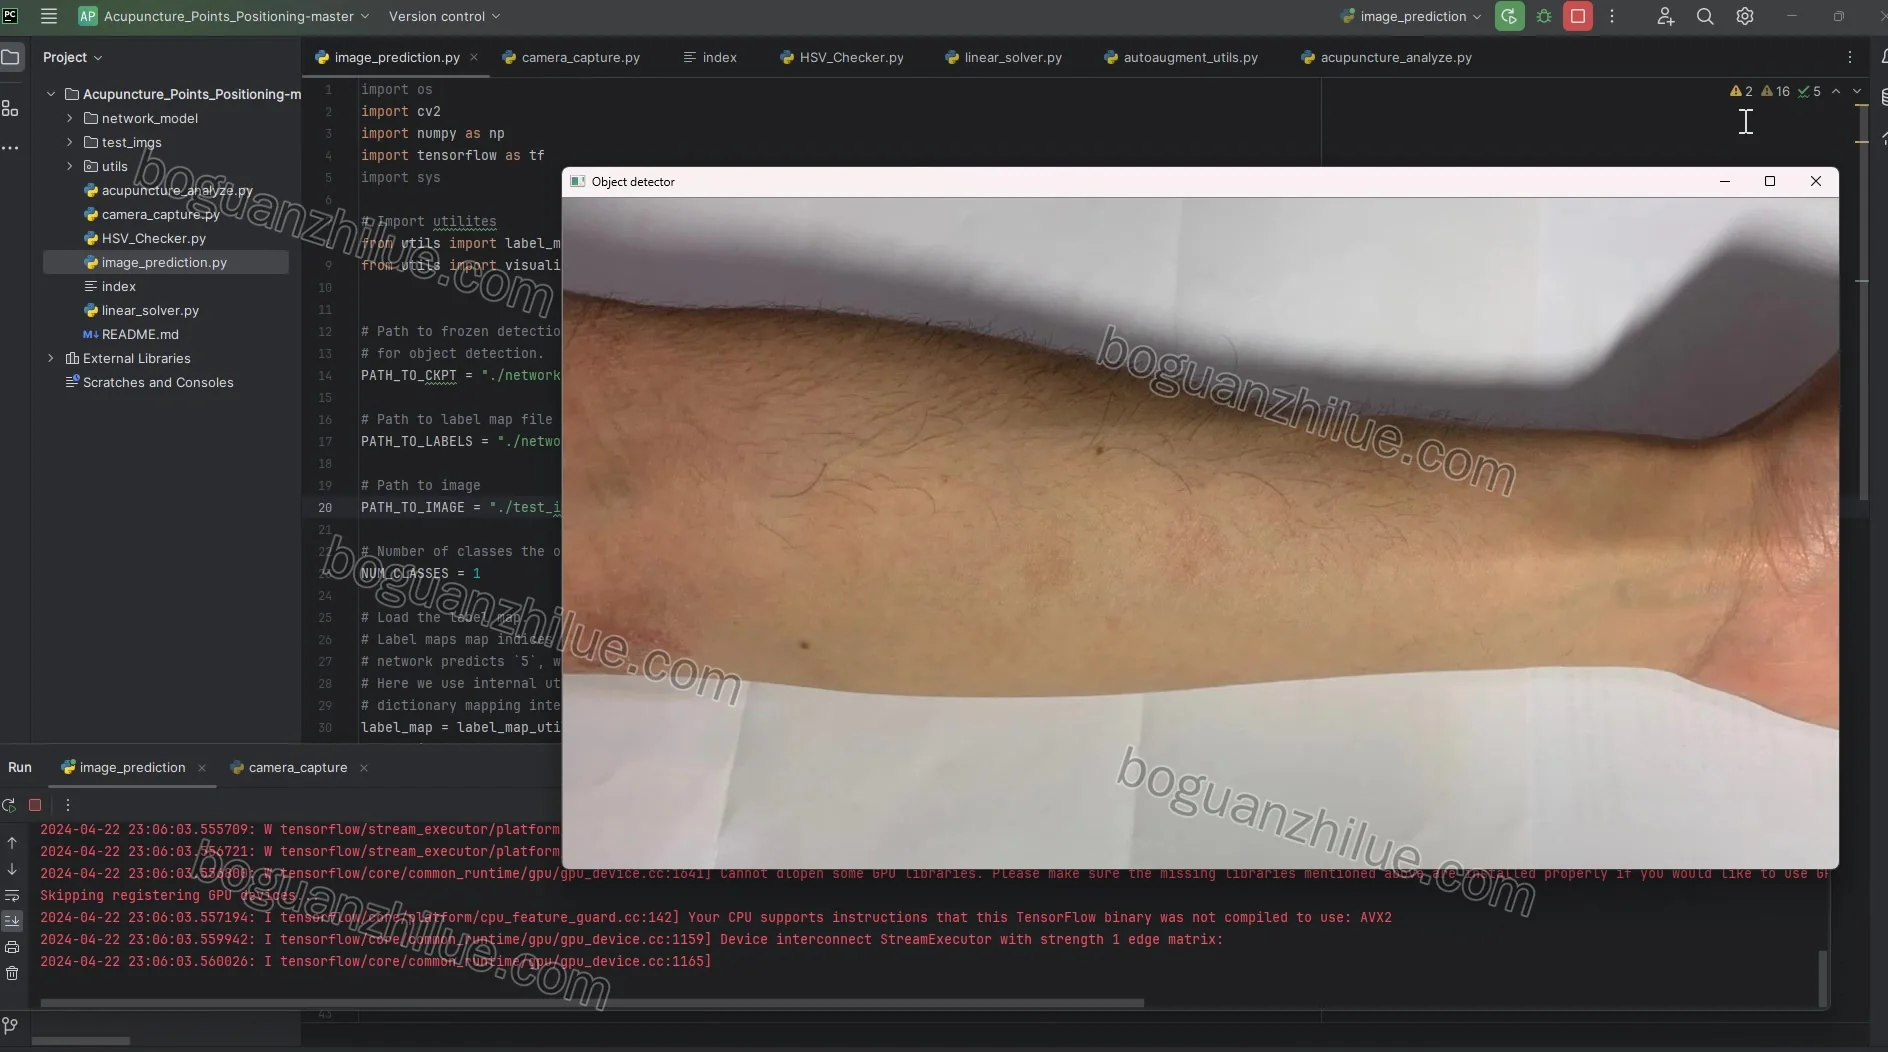Jump down the stack trace arrow
Screen dimensions: 1888x1052
coord(12,869)
